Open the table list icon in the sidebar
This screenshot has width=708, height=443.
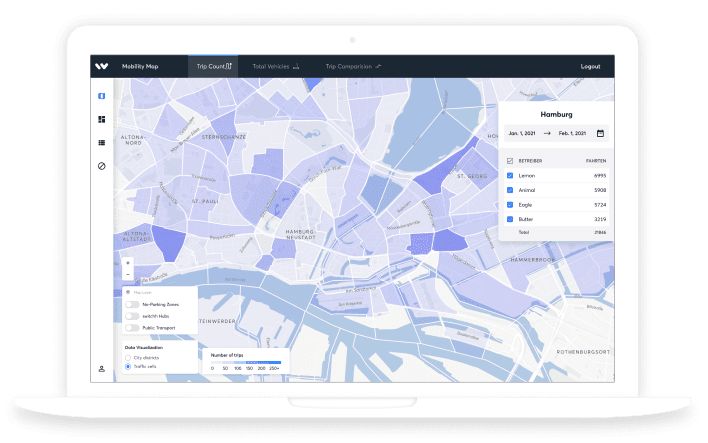(102, 143)
